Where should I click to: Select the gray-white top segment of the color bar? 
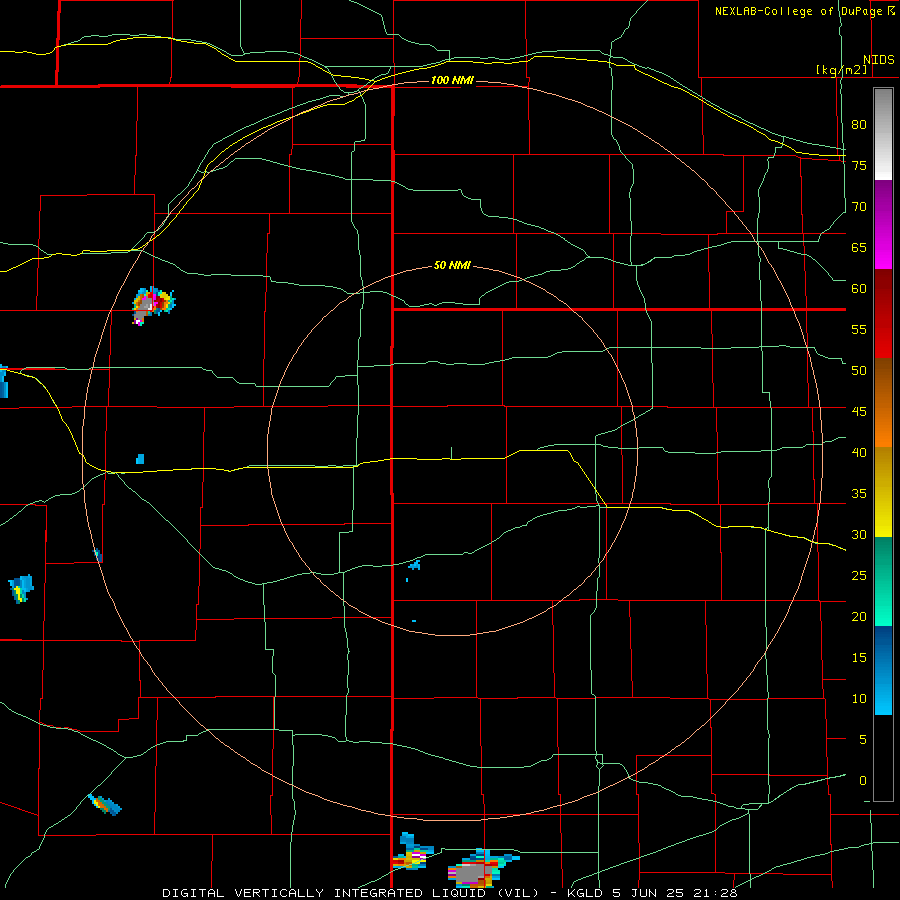point(883,134)
